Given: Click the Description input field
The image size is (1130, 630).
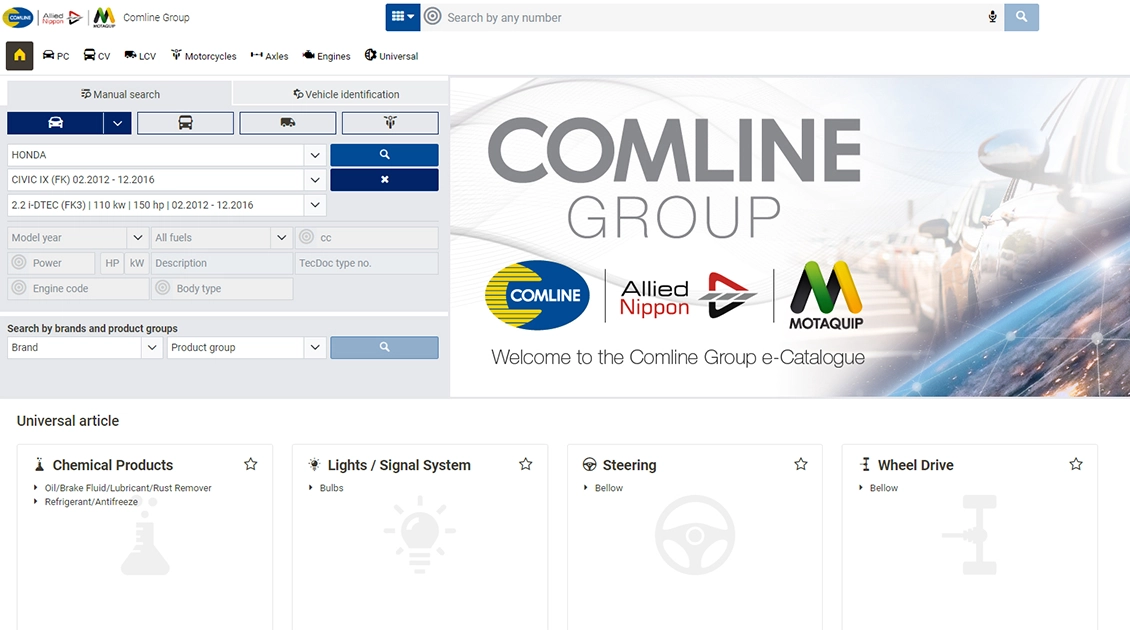Looking at the screenshot, I should (221, 263).
